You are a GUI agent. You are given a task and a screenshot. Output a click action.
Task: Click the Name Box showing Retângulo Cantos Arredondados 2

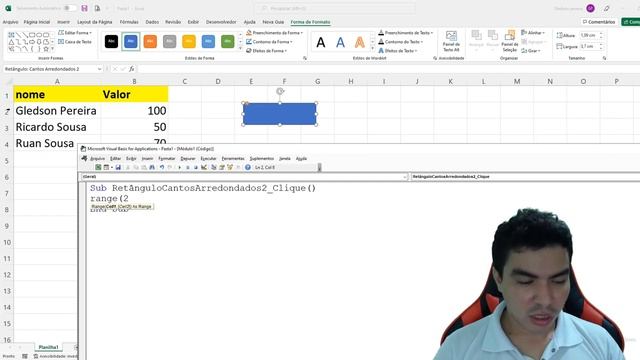pos(52,69)
